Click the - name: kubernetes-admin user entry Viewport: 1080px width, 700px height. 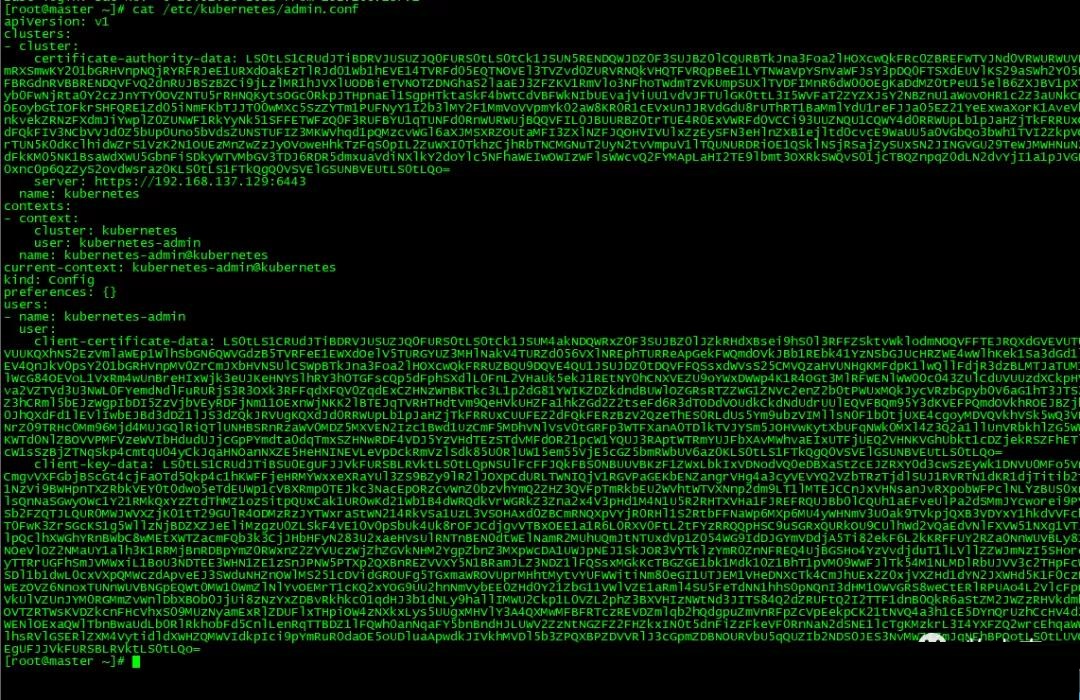click(94, 317)
